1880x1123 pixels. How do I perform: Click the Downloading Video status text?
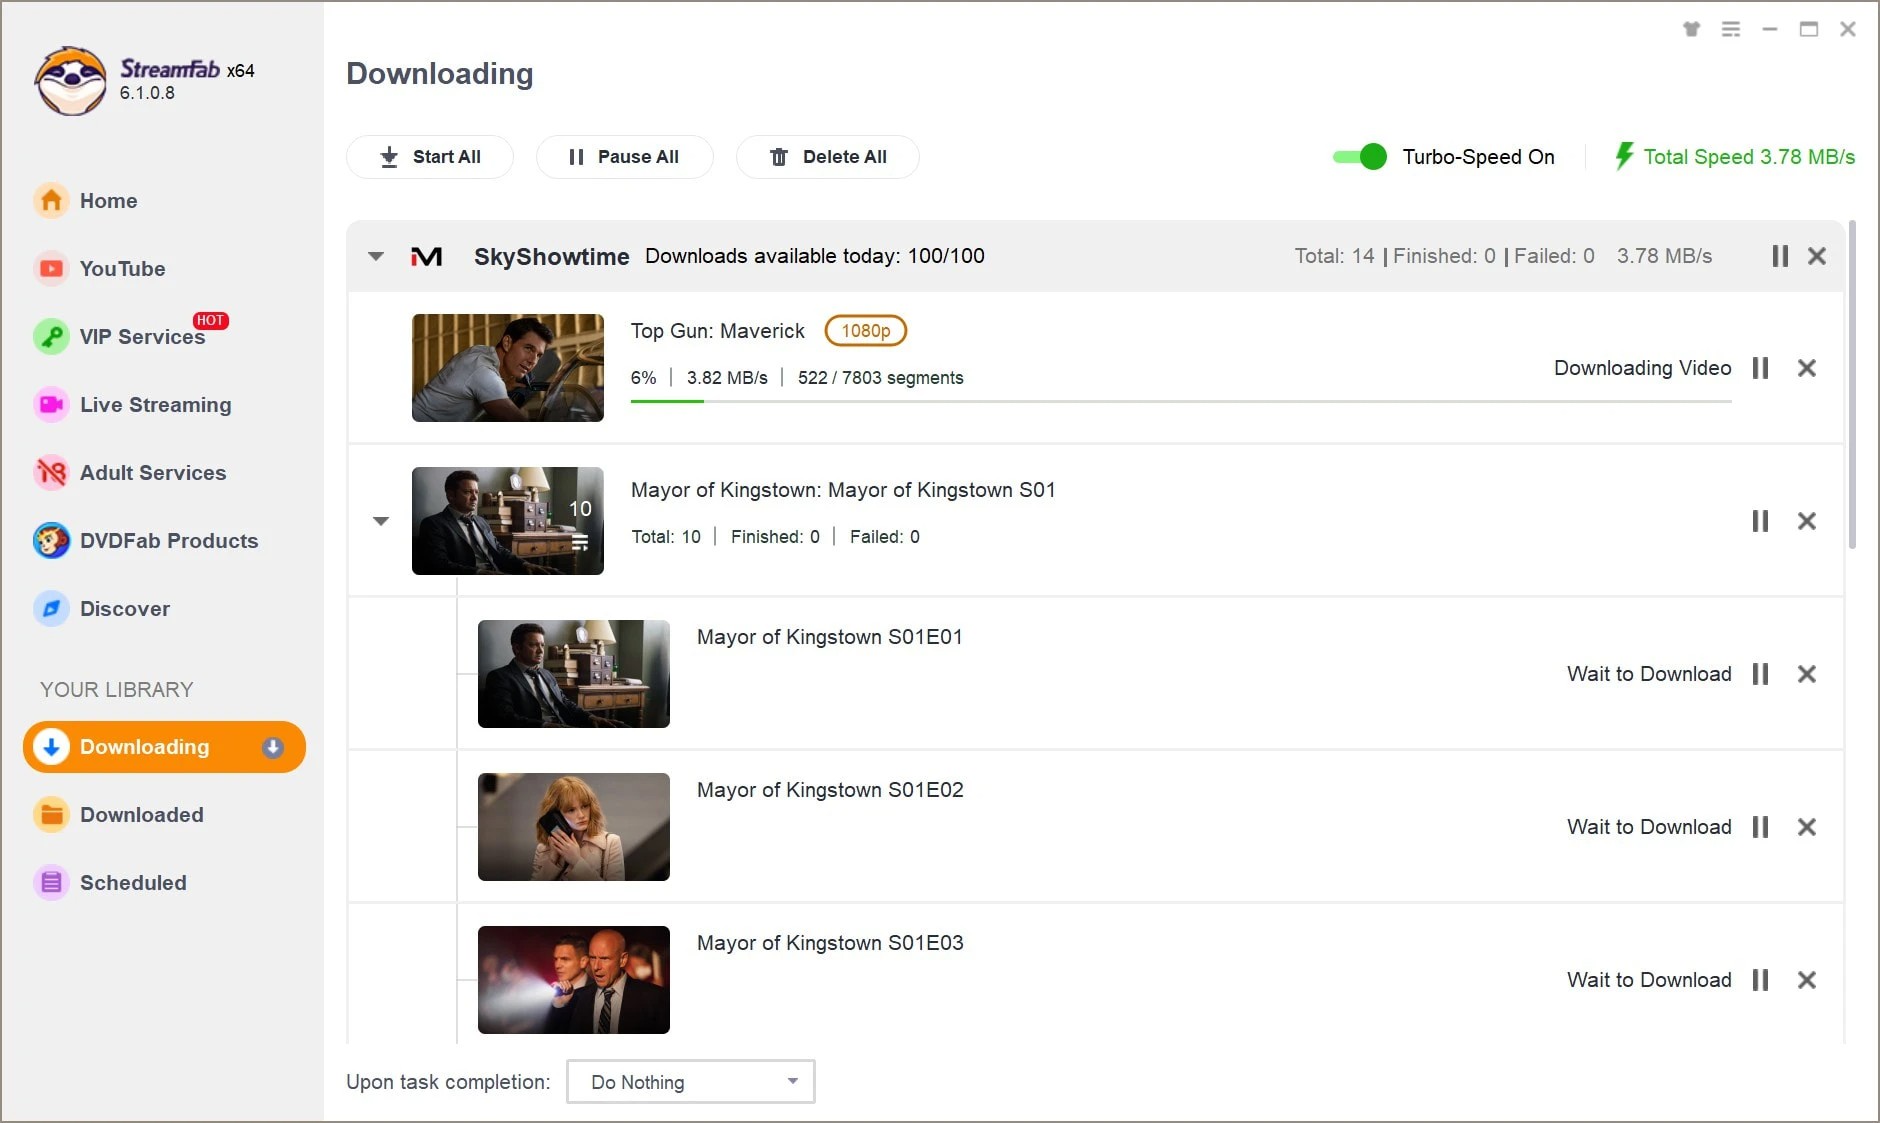pos(1642,368)
